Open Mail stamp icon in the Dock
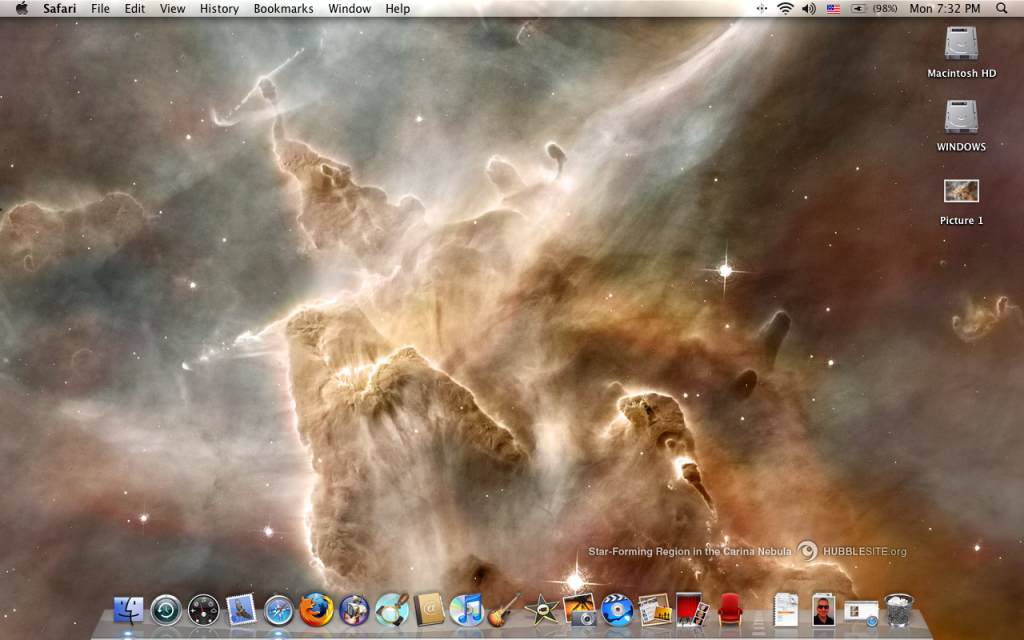 (x=241, y=610)
